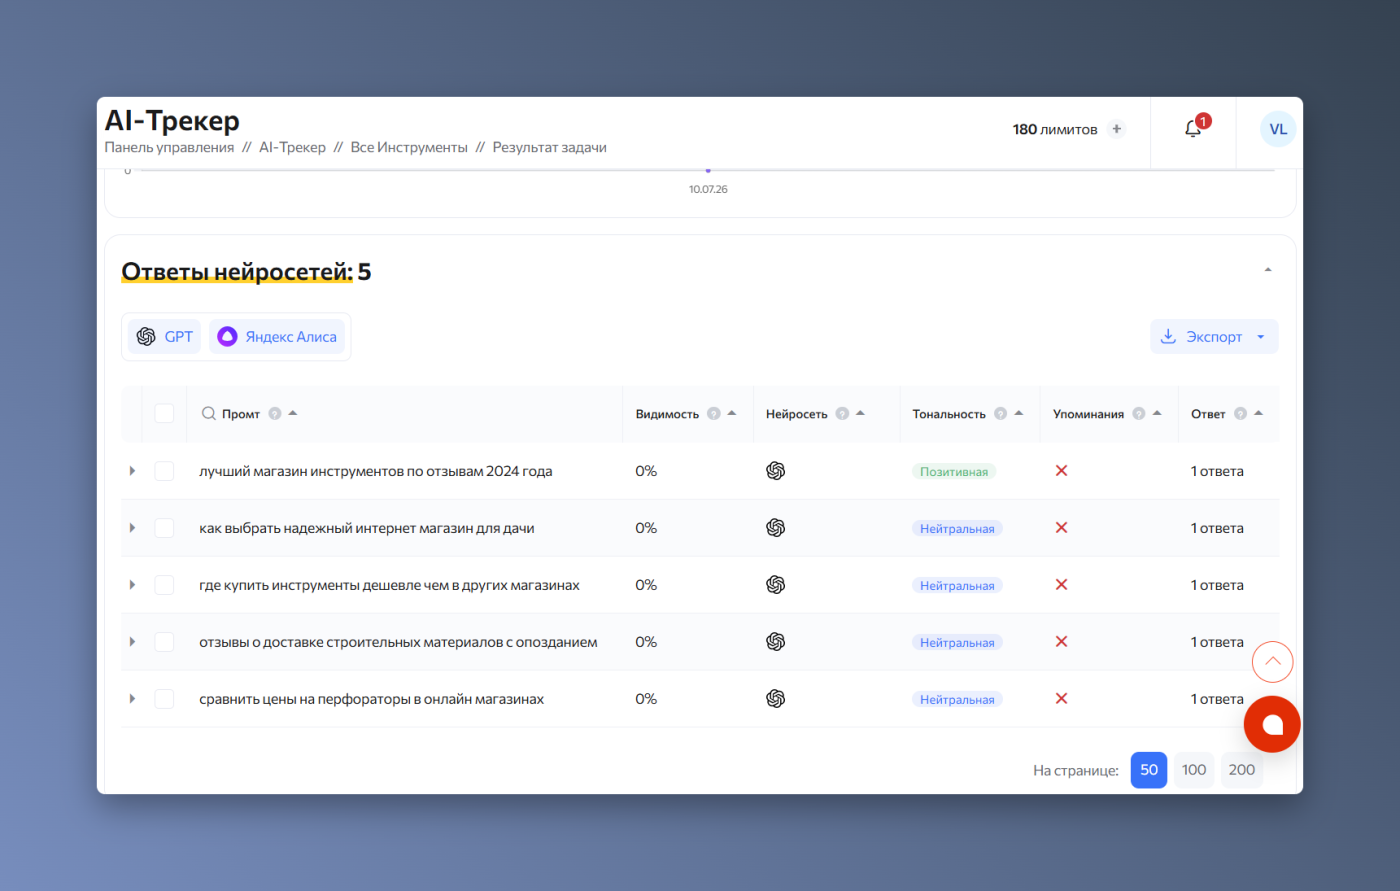
Task: Click the 10.07.26 chart data point
Action: coord(708,170)
